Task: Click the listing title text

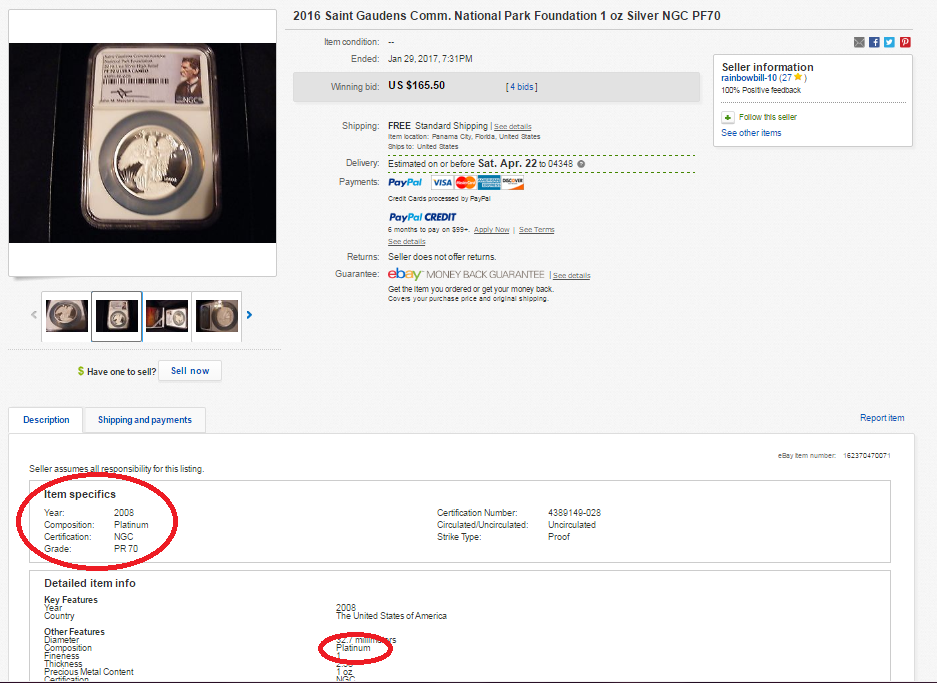Action: tap(507, 16)
